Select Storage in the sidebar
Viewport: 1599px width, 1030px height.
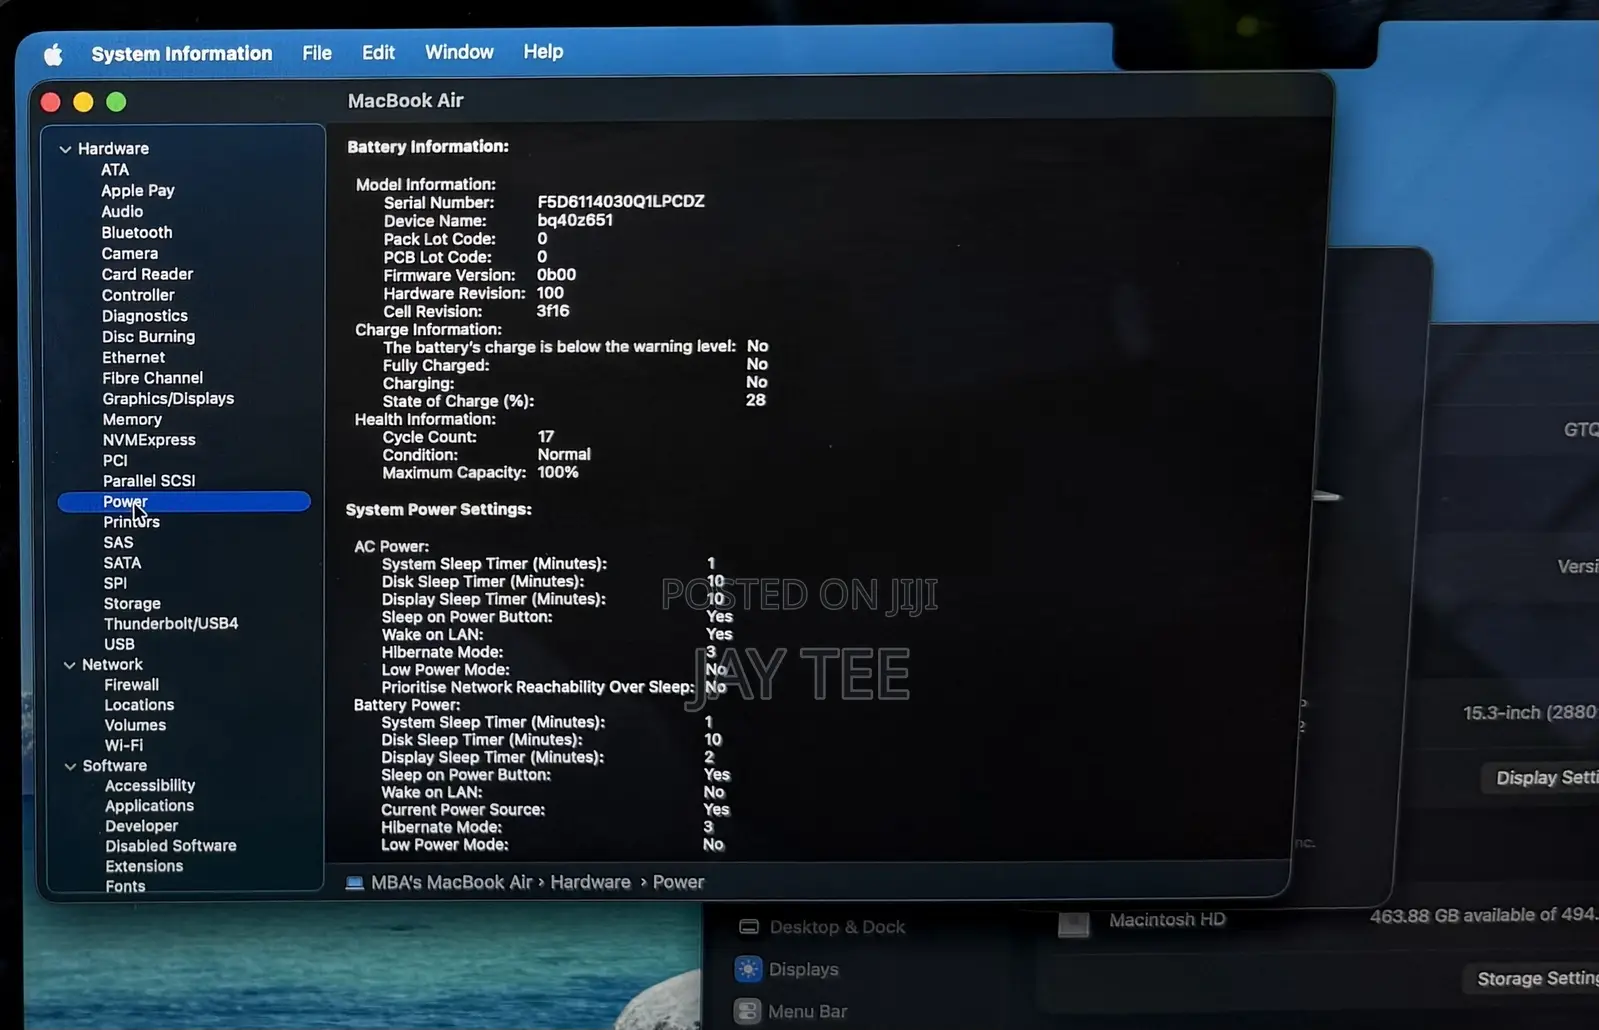coord(132,604)
